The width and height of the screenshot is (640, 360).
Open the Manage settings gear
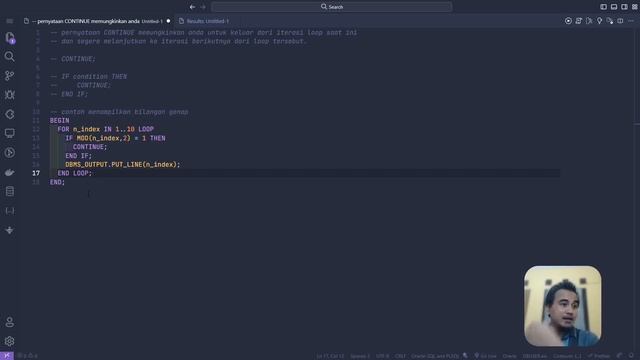(x=10, y=341)
